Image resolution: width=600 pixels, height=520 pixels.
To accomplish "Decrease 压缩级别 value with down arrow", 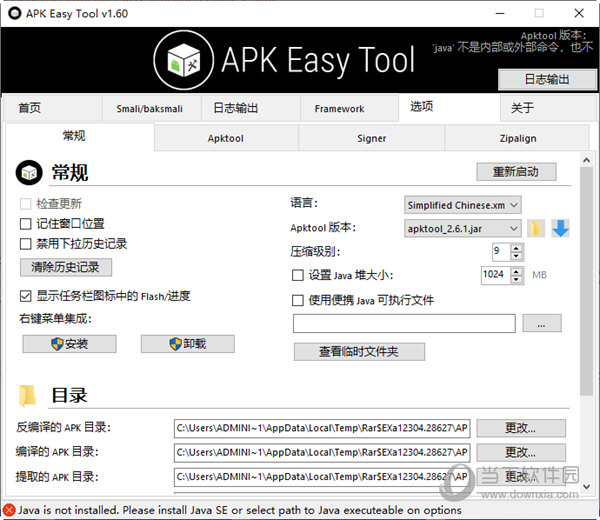I will click(x=517, y=256).
